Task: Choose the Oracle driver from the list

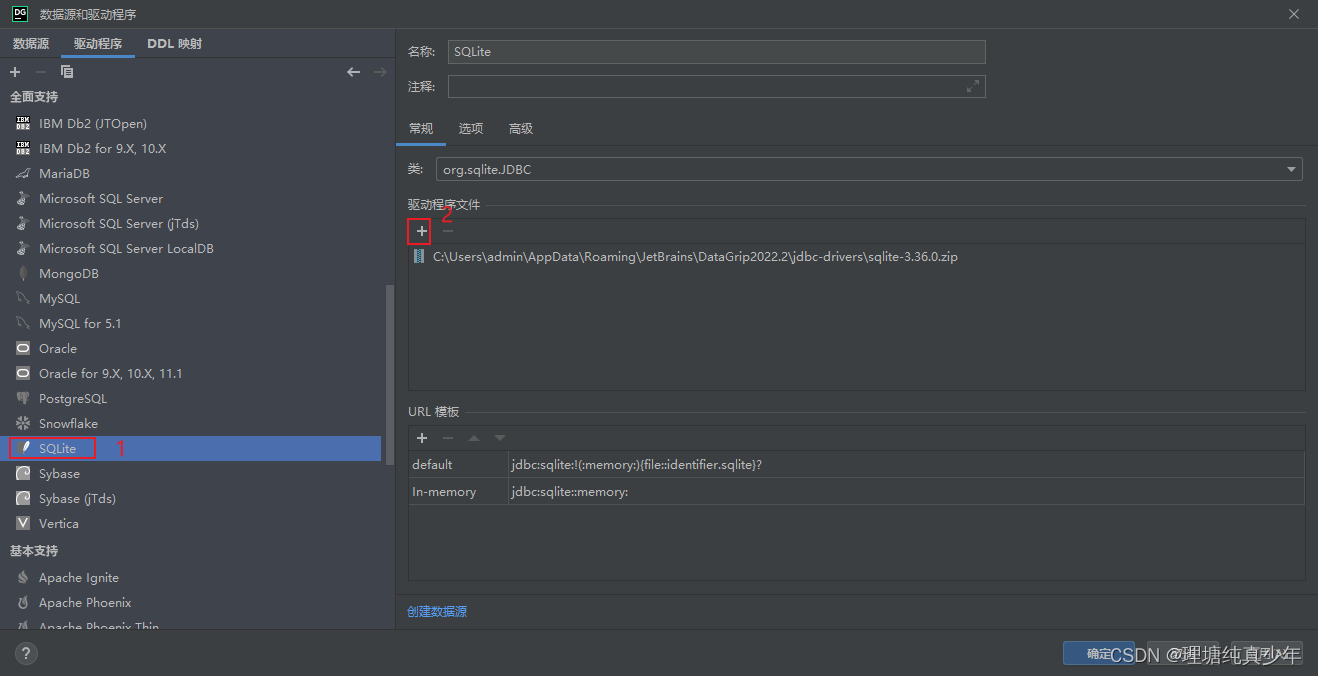Action: coord(59,348)
